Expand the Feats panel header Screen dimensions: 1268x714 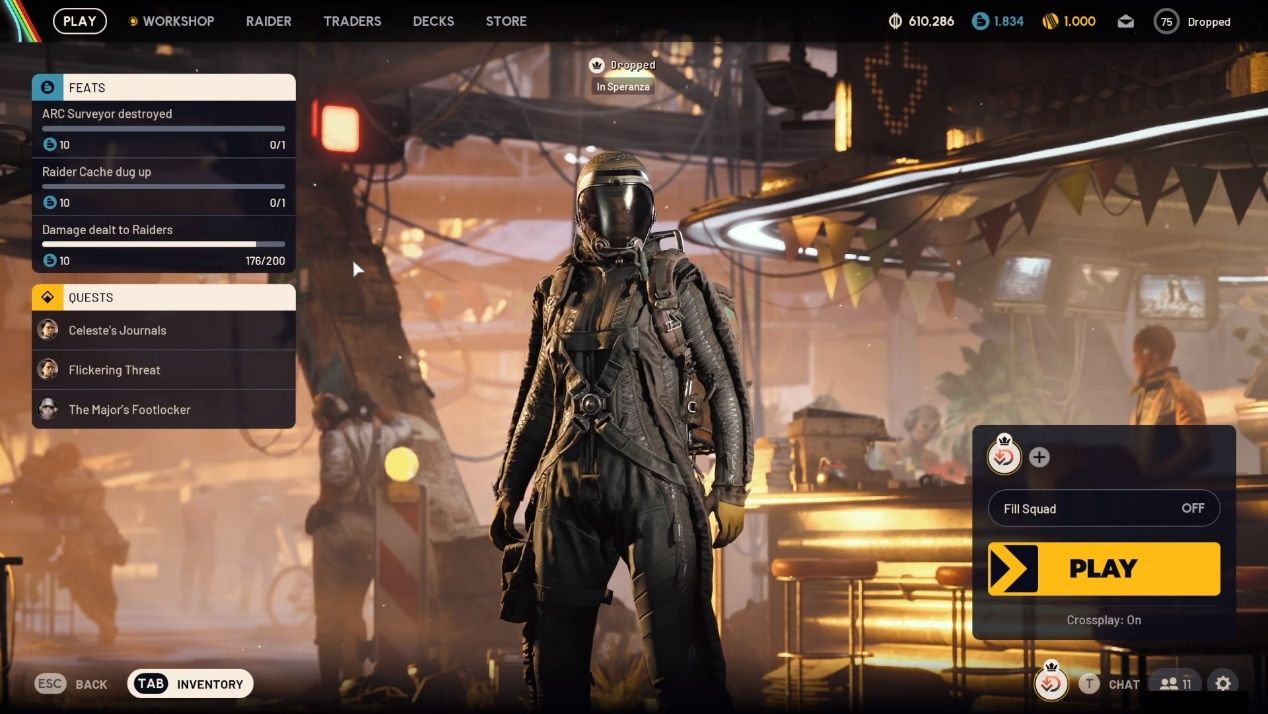click(x=164, y=88)
